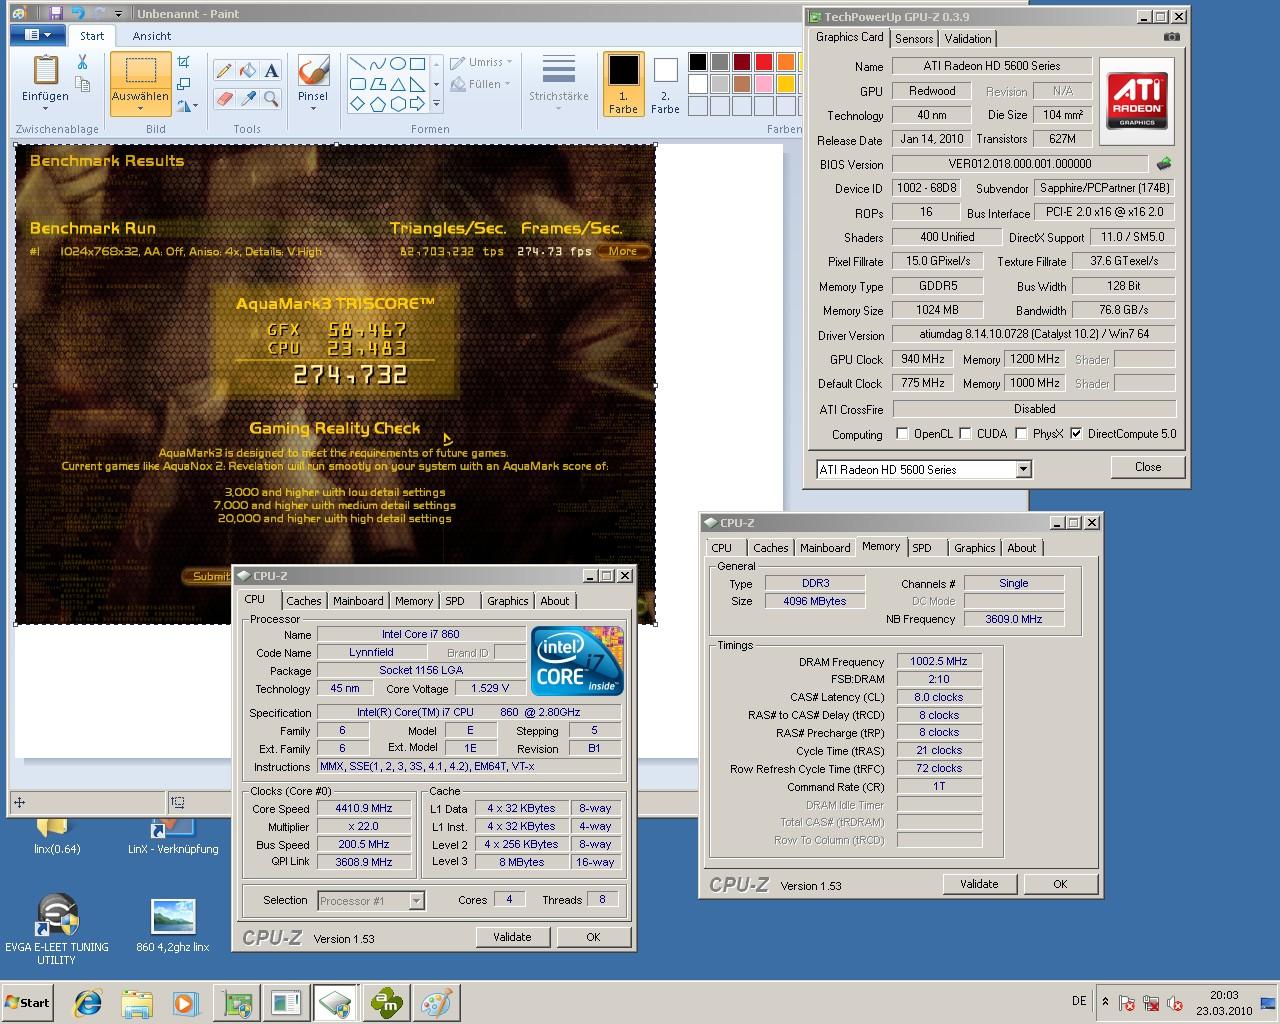Click Undo arrow in Paint title bar
This screenshot has height=1024, width=1280.
coord(76,13)
